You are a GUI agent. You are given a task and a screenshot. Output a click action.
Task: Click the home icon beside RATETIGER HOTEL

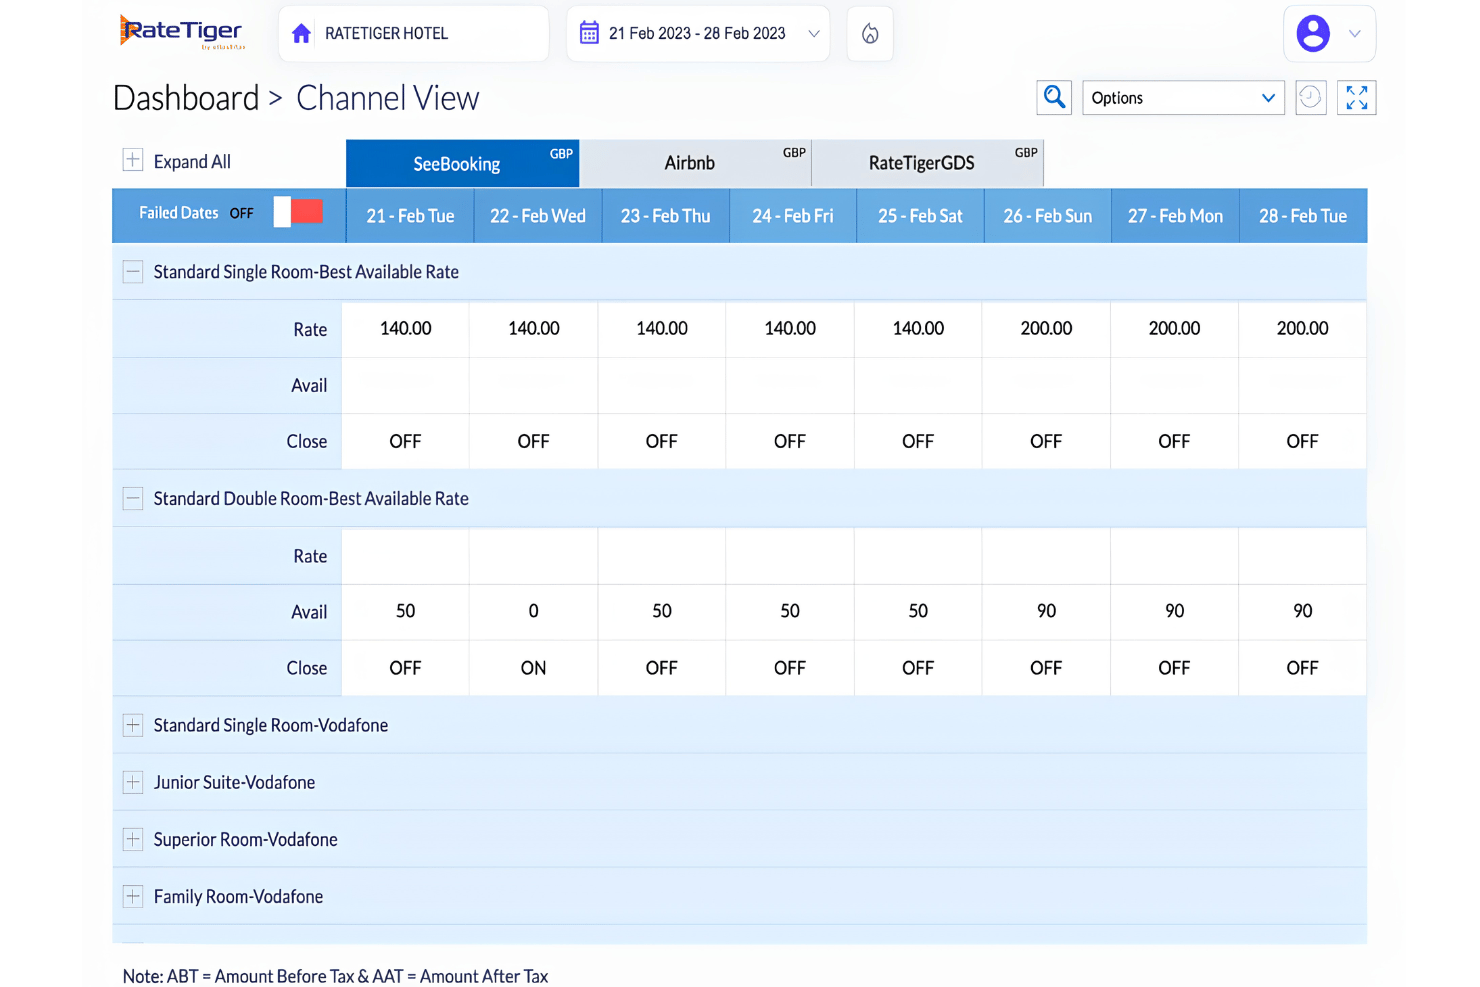click(301, 34)
